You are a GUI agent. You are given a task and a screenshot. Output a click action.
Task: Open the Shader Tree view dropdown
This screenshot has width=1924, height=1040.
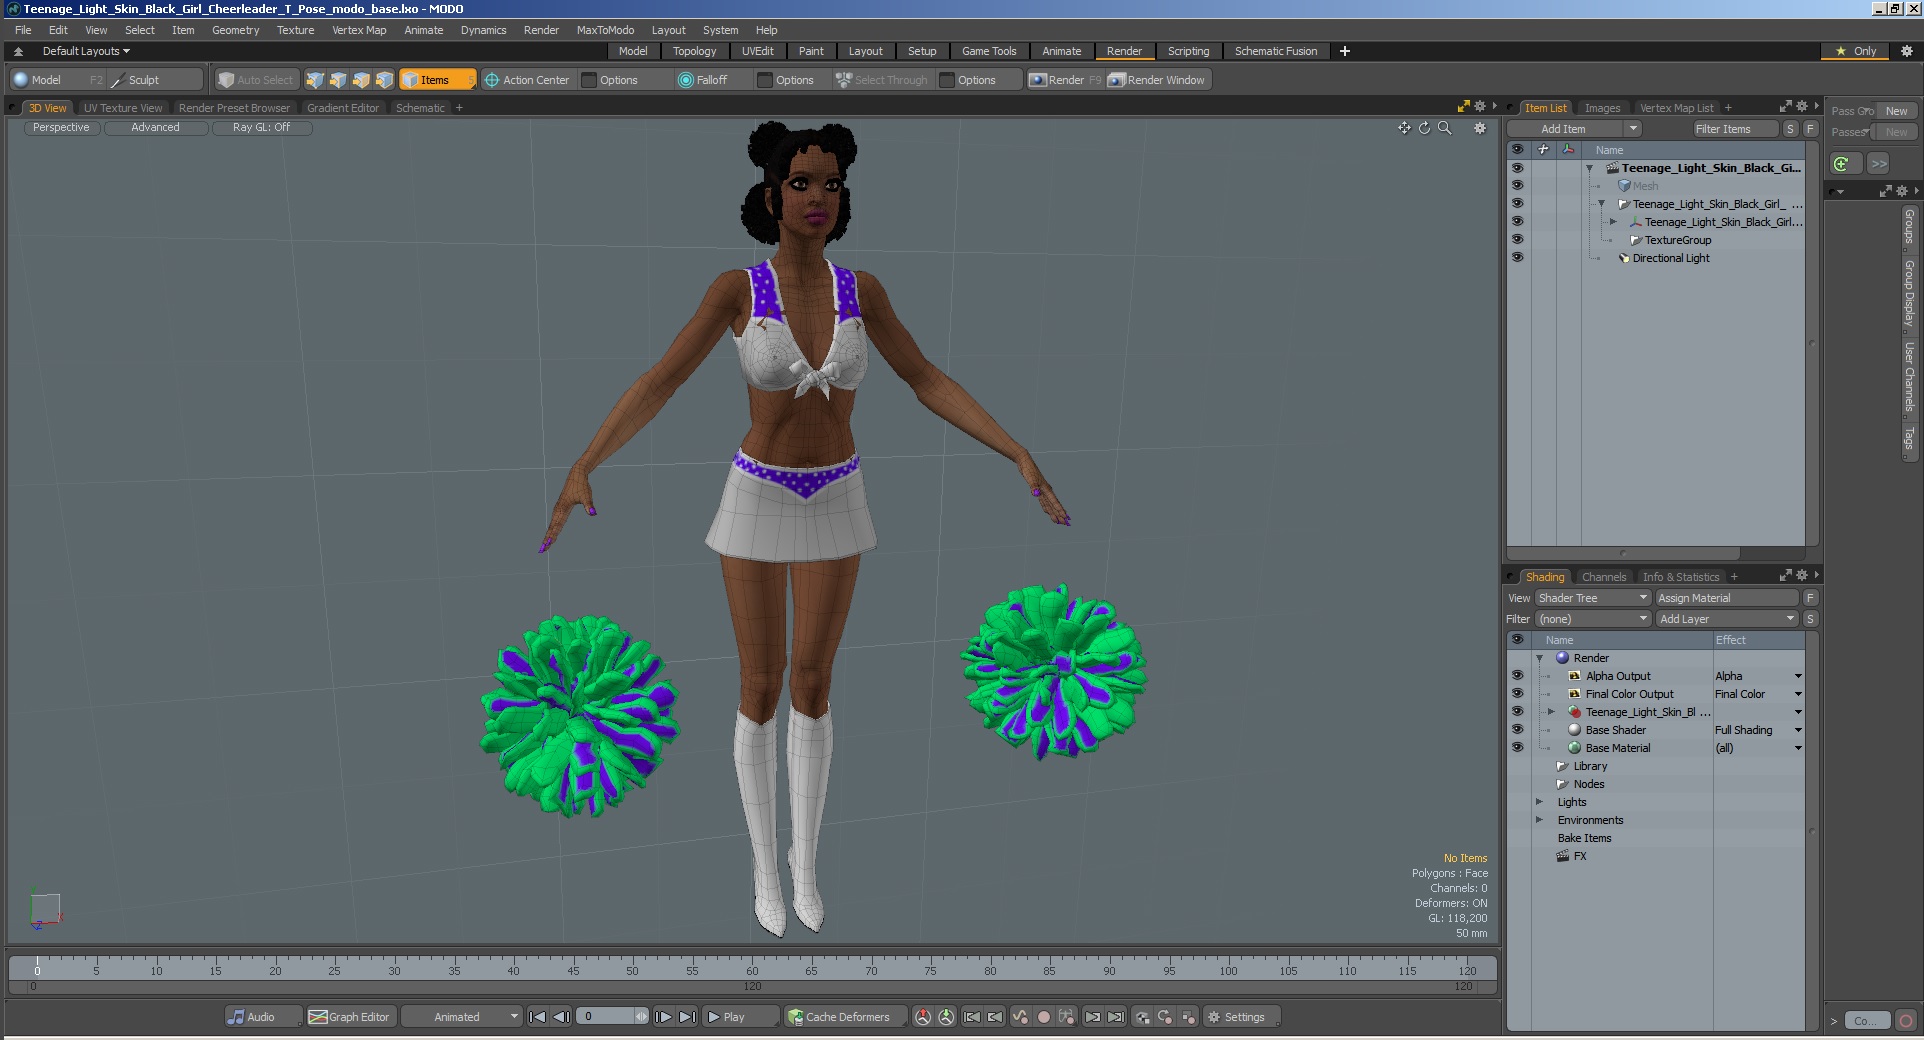click(1593, 598)
